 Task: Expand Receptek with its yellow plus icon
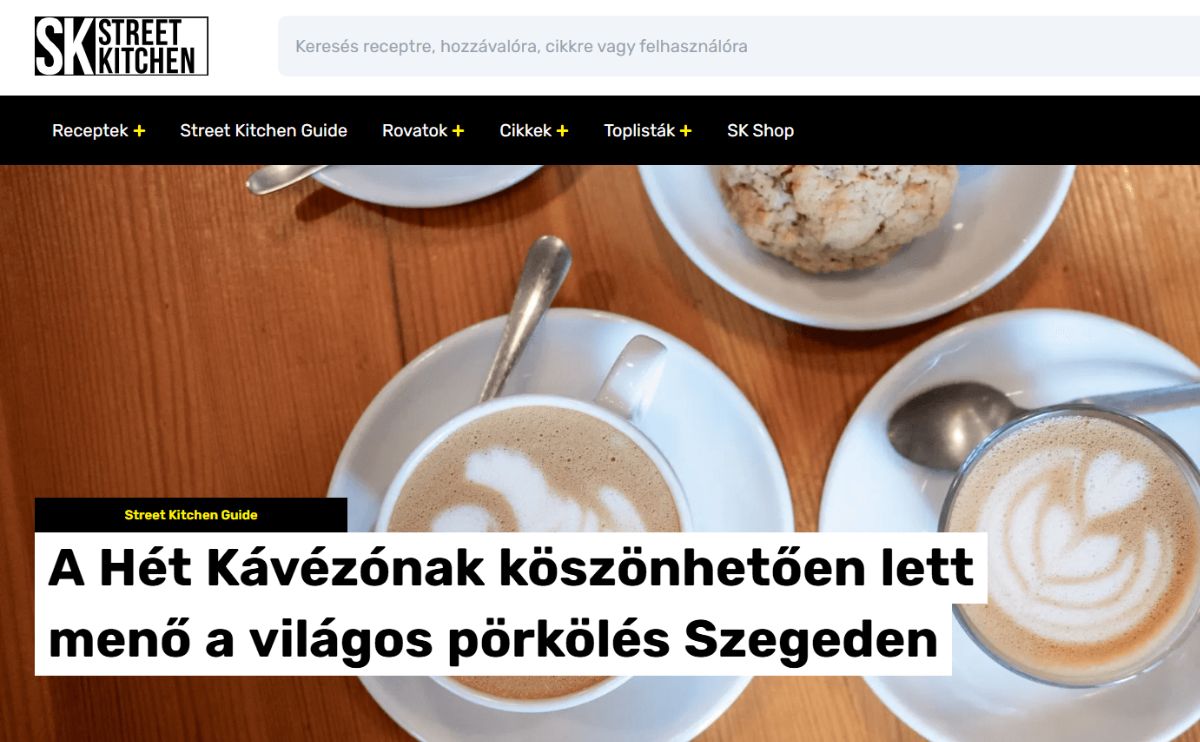139,131
